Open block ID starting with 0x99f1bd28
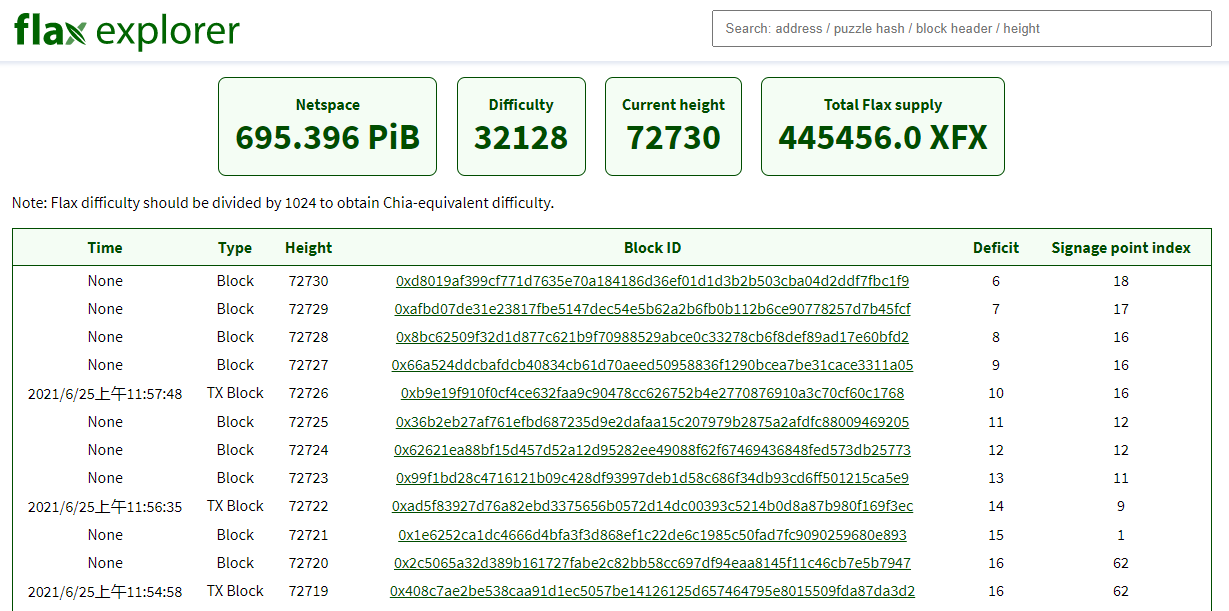The width and height of the screenshot is (1229, 611). pos(652,478)
